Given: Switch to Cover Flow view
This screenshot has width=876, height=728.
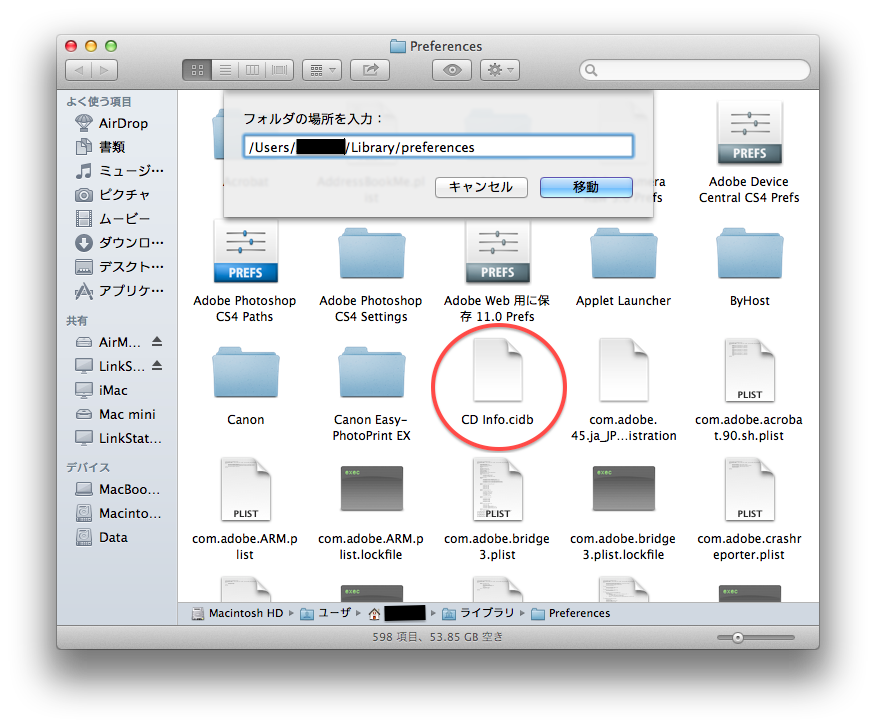Looking at the screenshot, I should 279,70.
